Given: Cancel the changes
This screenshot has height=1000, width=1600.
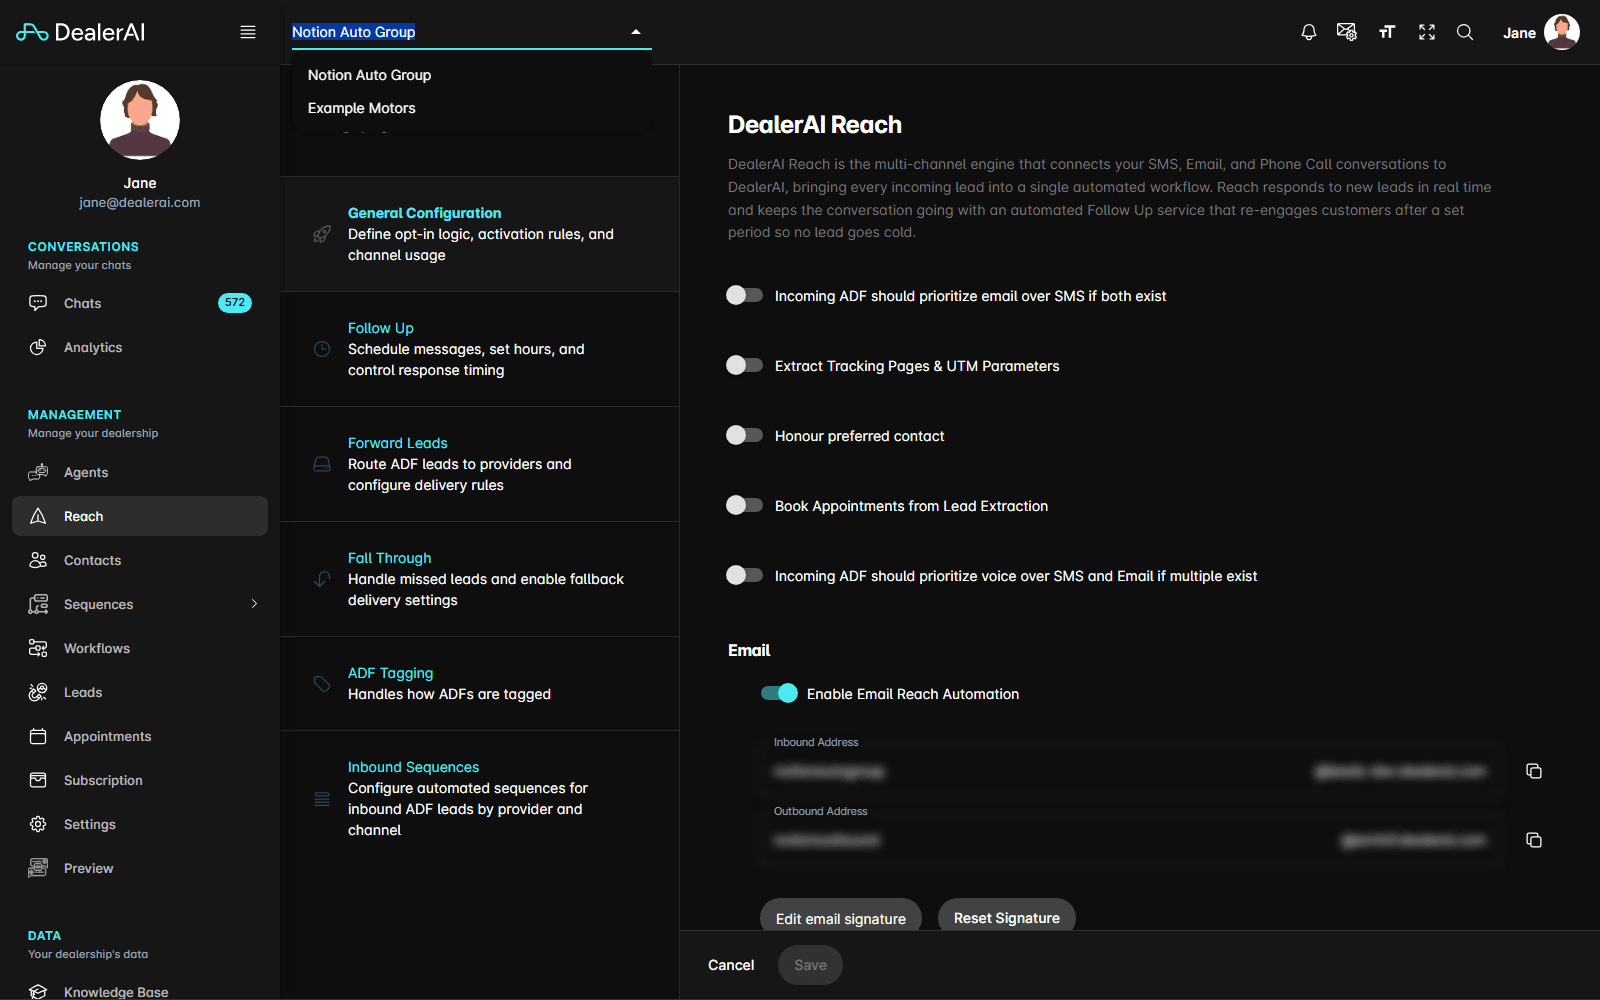Looking at the screenshot, I should (x=731, y=965).
